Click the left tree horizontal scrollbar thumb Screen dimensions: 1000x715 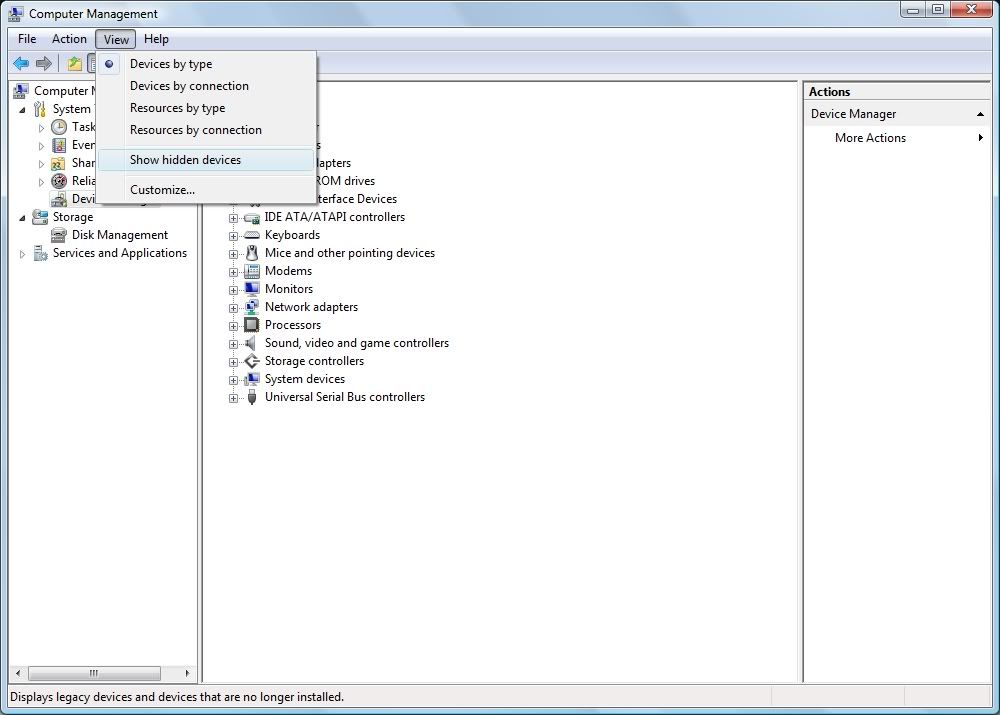(x=94, y=674)
